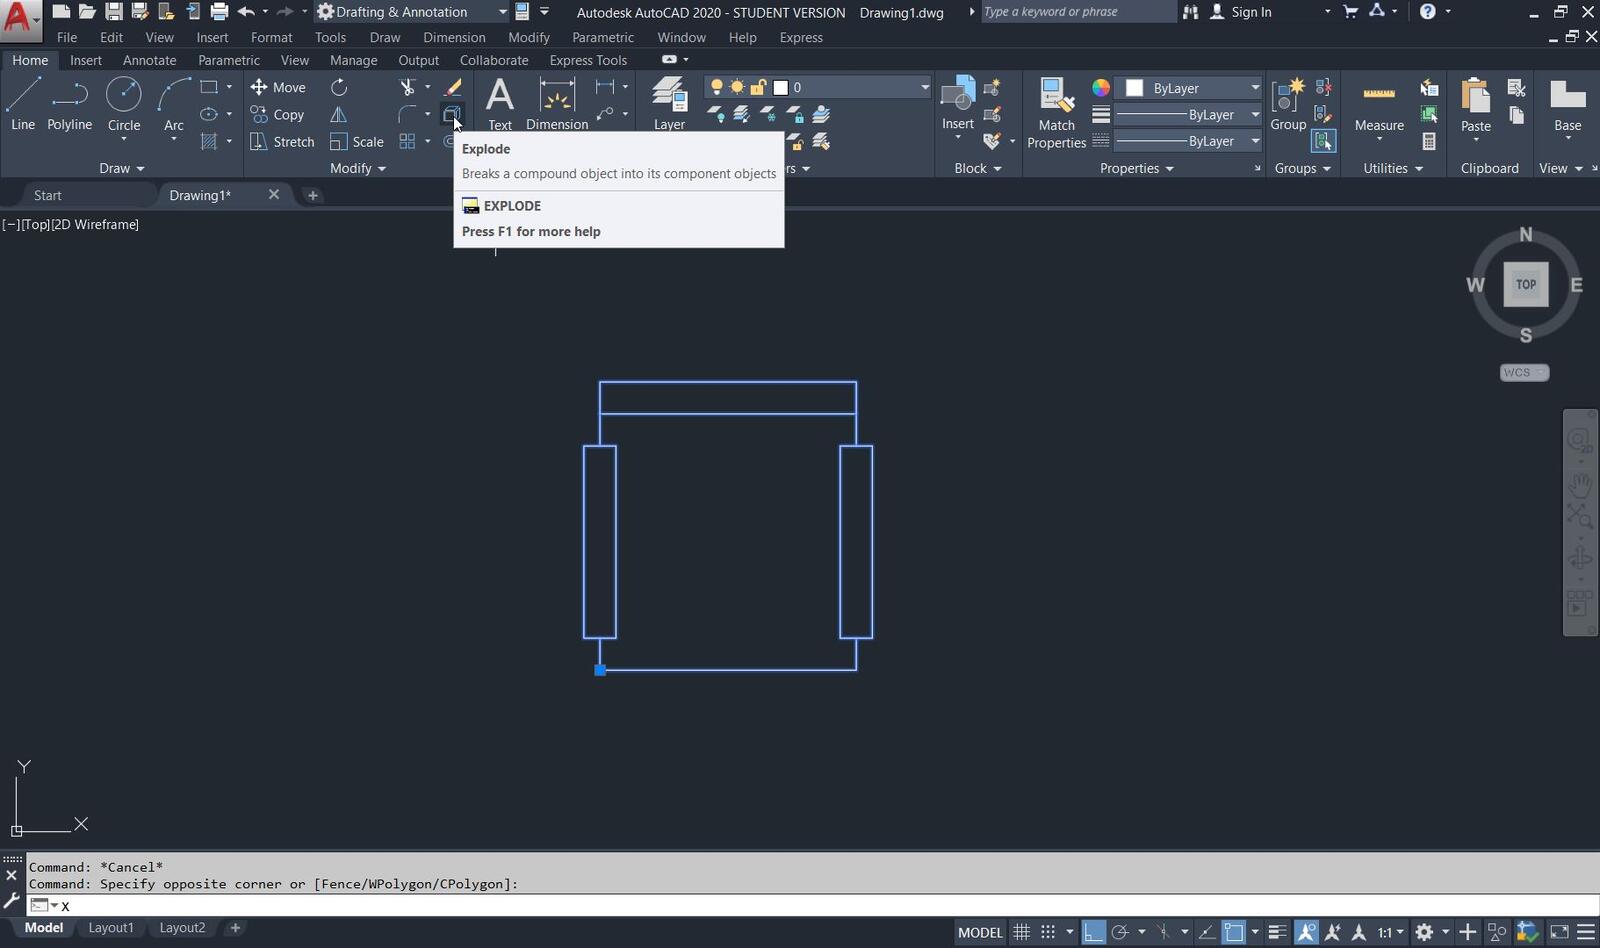Activate the Move command
The width and height of the screenshot is (1600, 948).
pyautogui.click(x=279, y=87)
